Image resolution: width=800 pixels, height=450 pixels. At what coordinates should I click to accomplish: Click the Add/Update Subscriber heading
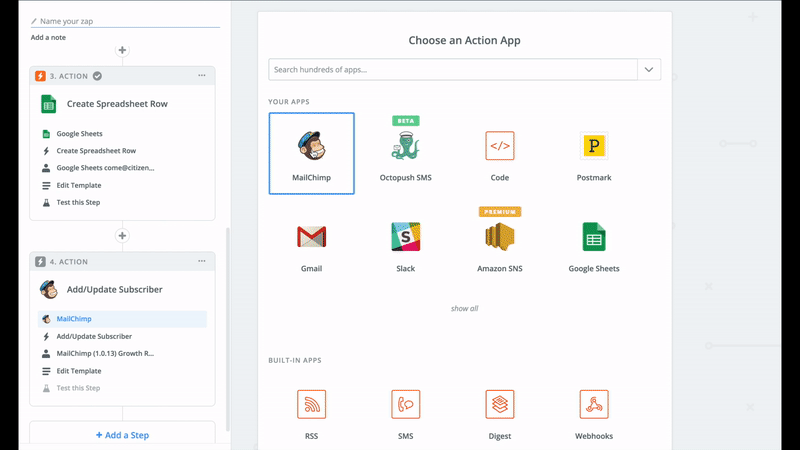click(114, 290)
